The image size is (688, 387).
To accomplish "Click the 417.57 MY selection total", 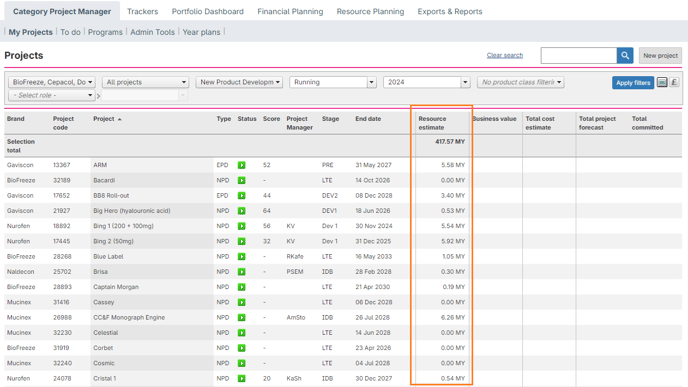I will click(450, 142).
